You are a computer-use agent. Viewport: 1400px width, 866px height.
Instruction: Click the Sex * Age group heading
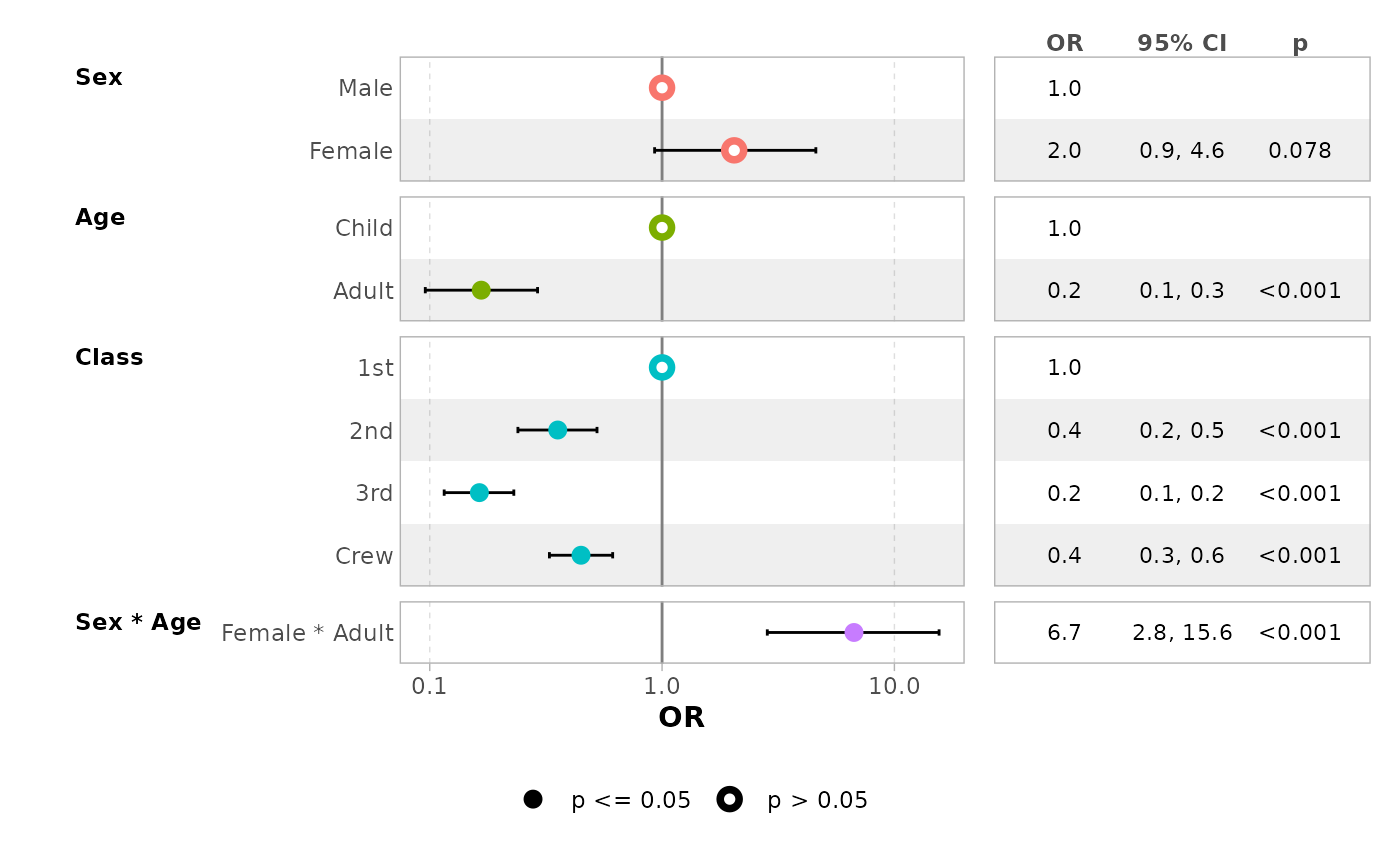pos(138,623)
